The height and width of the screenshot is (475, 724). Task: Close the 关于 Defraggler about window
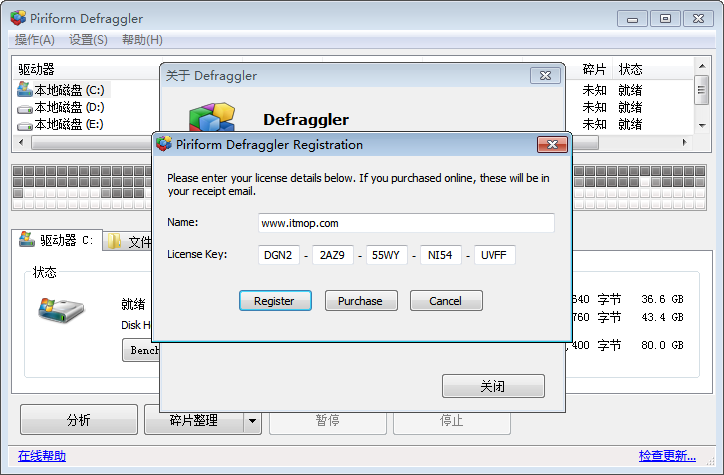[545, 76]
